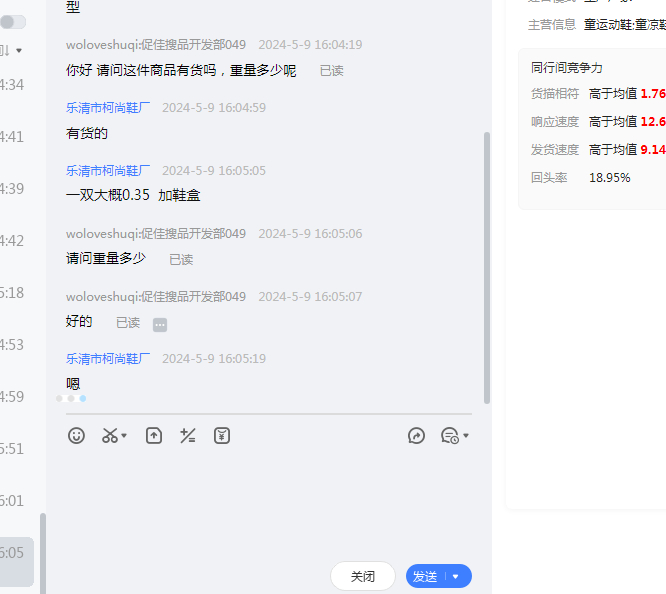Open conversation with time ending 4:34

pos(12,85)
